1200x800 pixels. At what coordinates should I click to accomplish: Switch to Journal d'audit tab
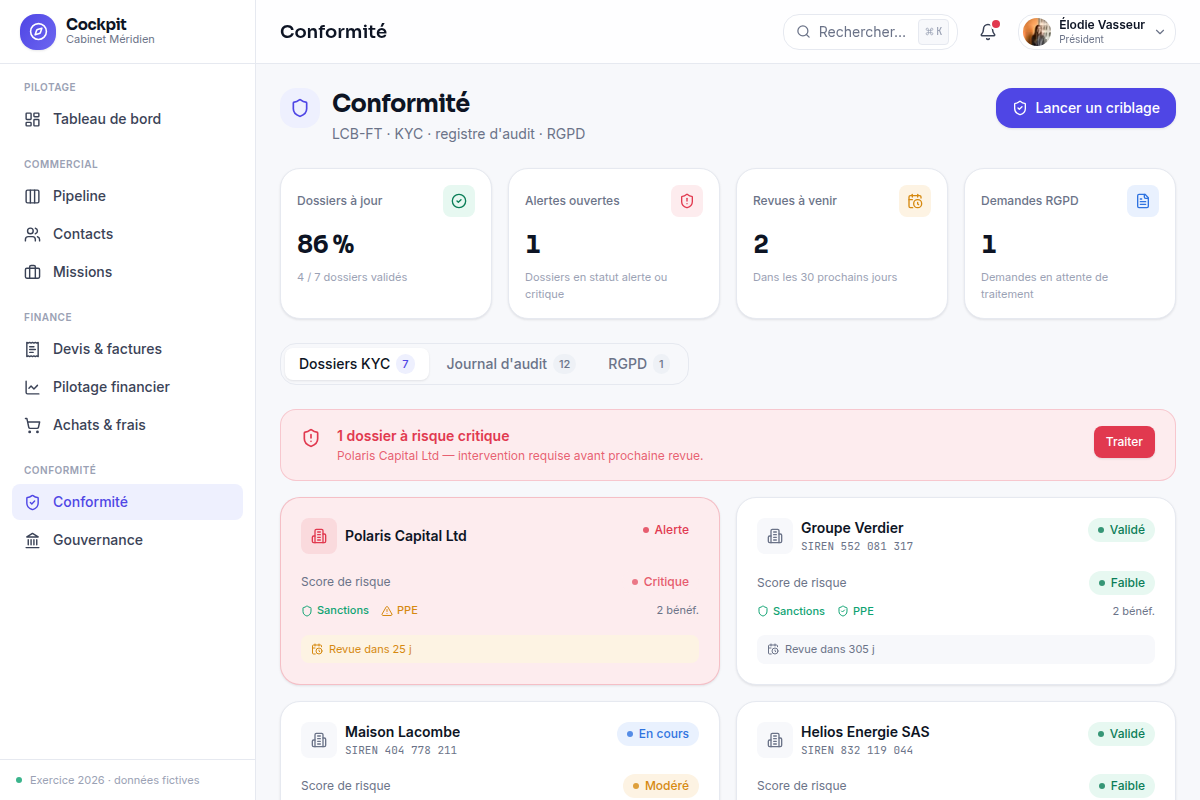510,364
